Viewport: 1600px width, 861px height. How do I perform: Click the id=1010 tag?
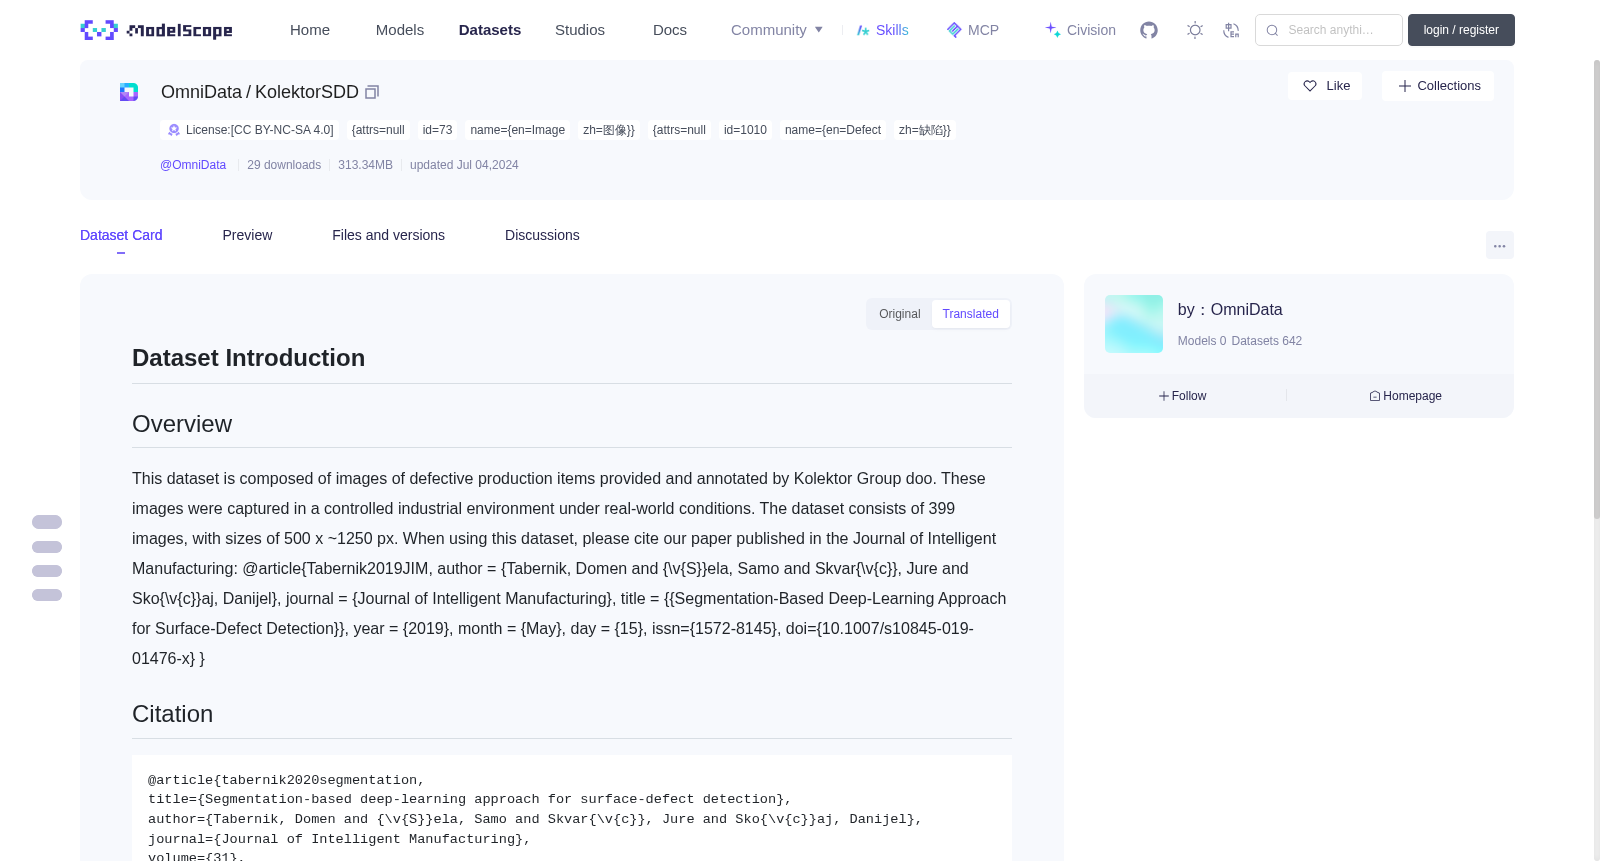click(745, 130)
